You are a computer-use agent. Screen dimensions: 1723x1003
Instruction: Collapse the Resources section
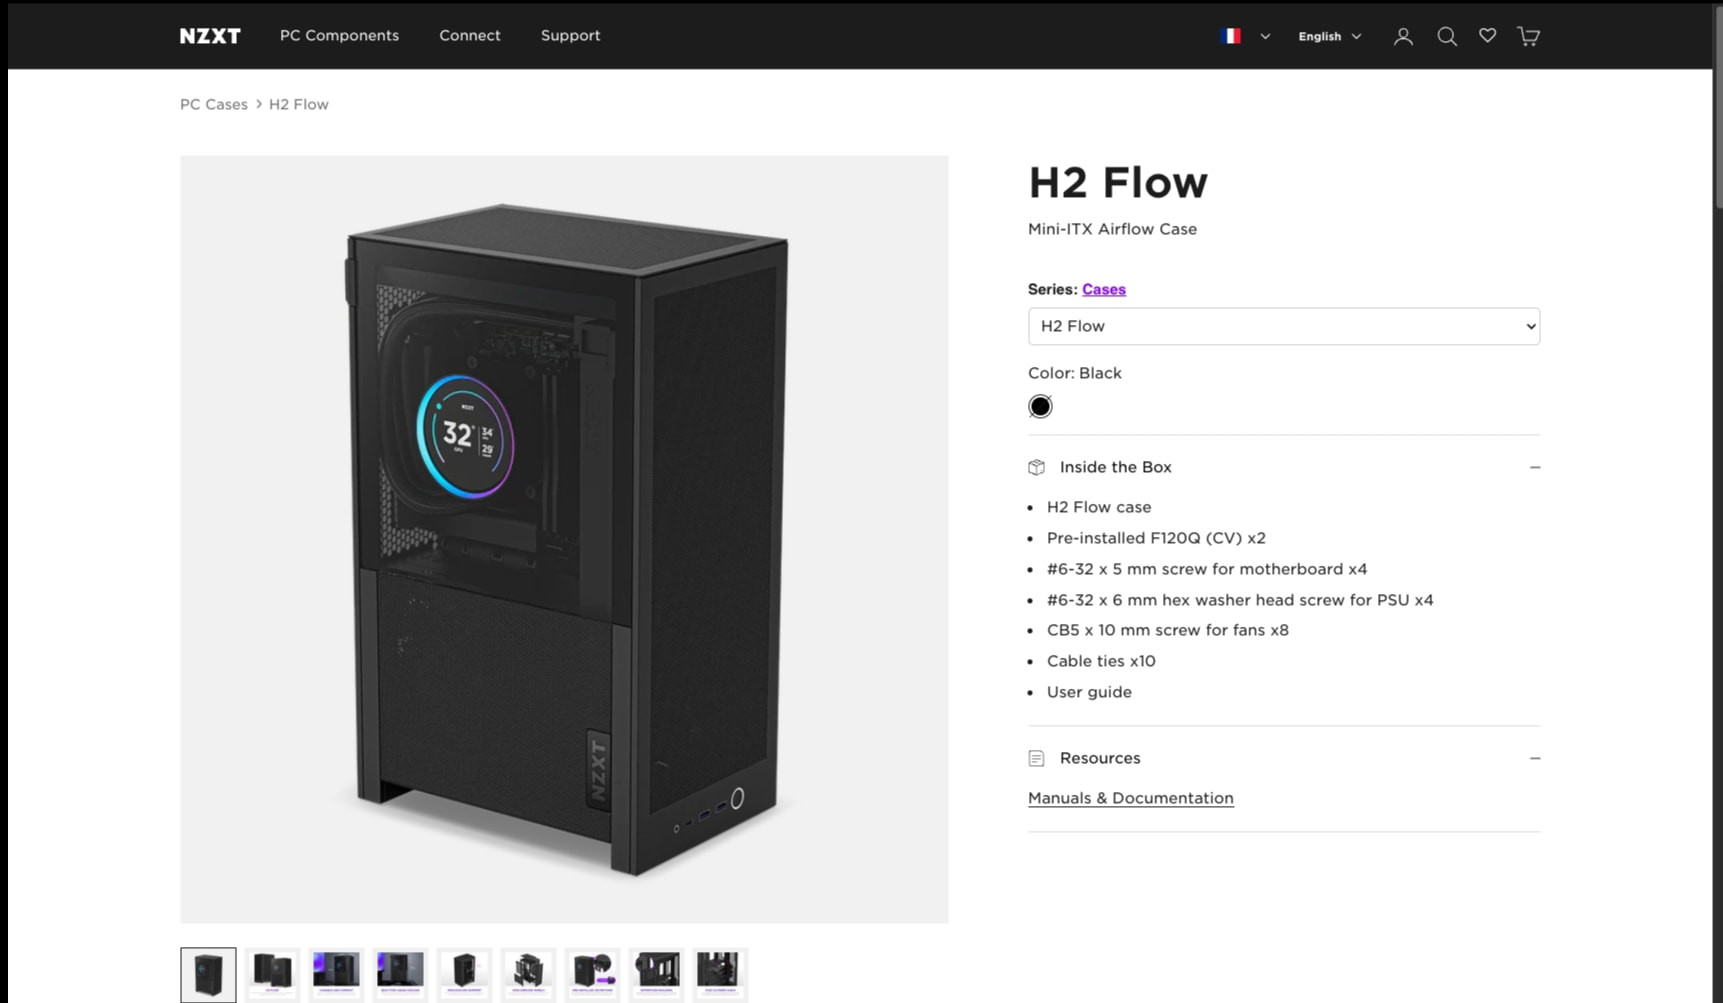coord(1534,758)
